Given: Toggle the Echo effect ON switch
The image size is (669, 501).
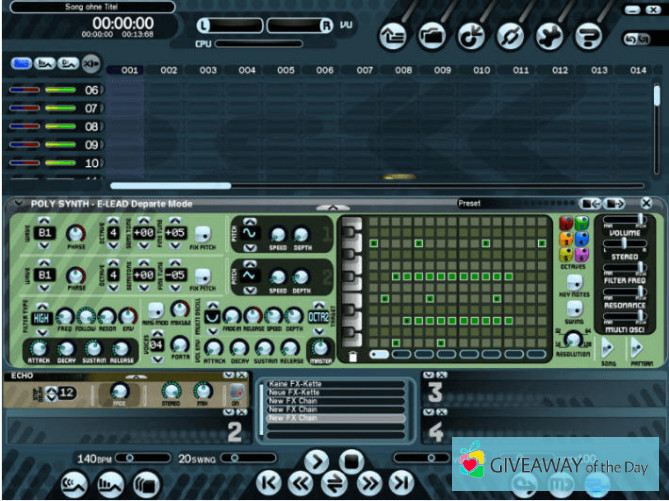Looking at the screenshot, I should (x=236, y=392).
